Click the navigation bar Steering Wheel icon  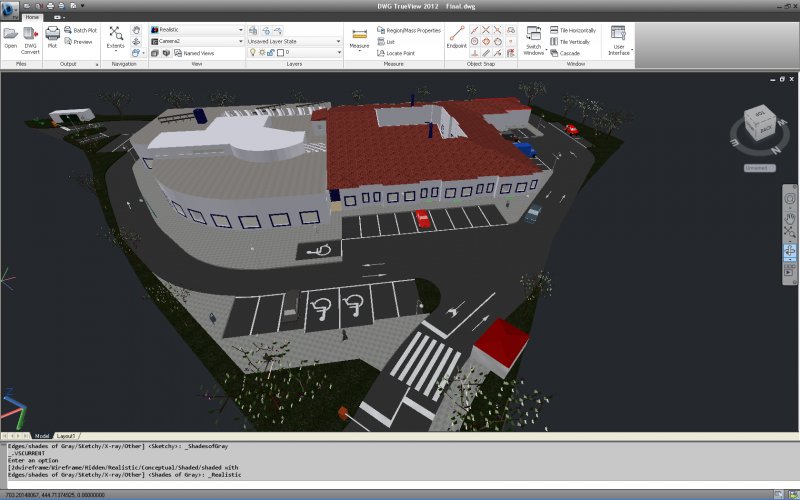[789, 199]
